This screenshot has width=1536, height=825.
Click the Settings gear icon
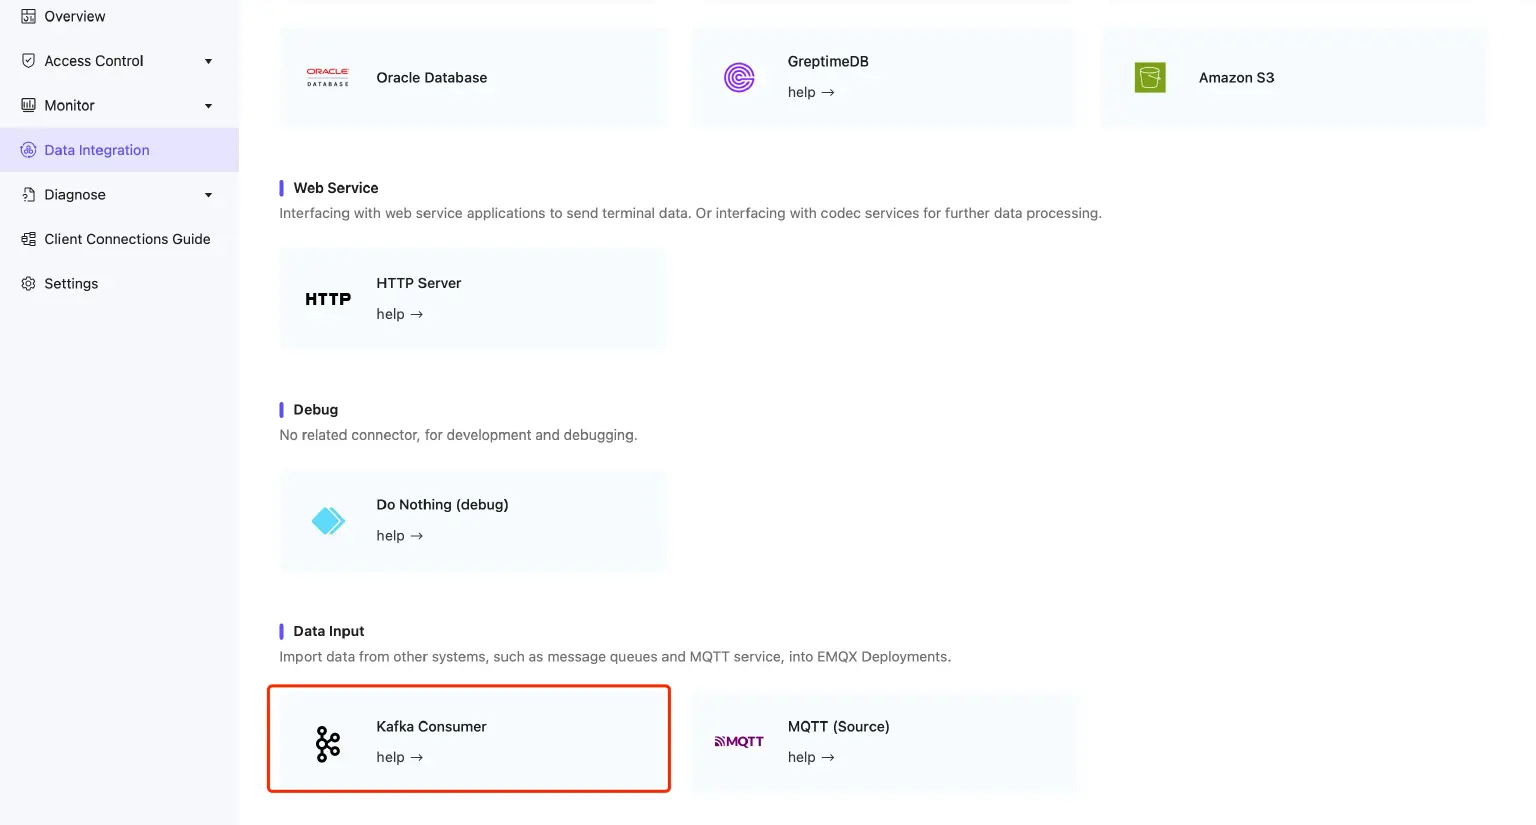tap(27, 283)
